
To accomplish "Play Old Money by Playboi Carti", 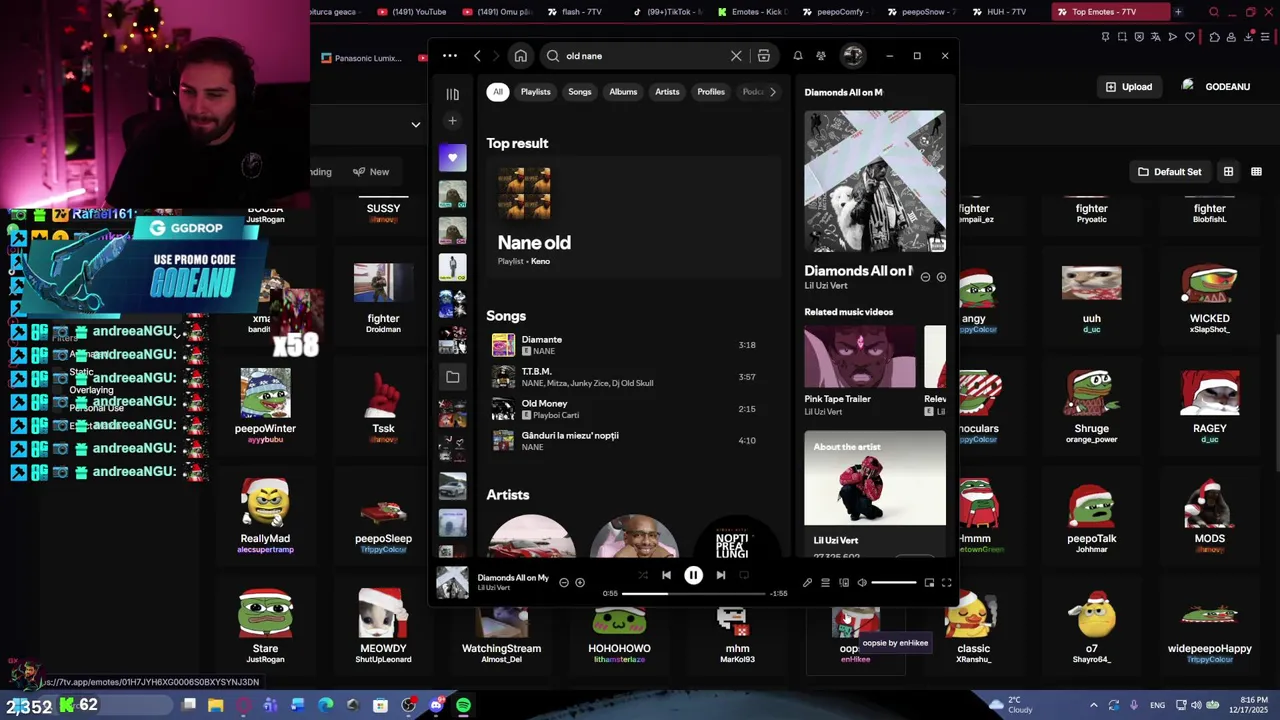I will [x=633, y=409].
